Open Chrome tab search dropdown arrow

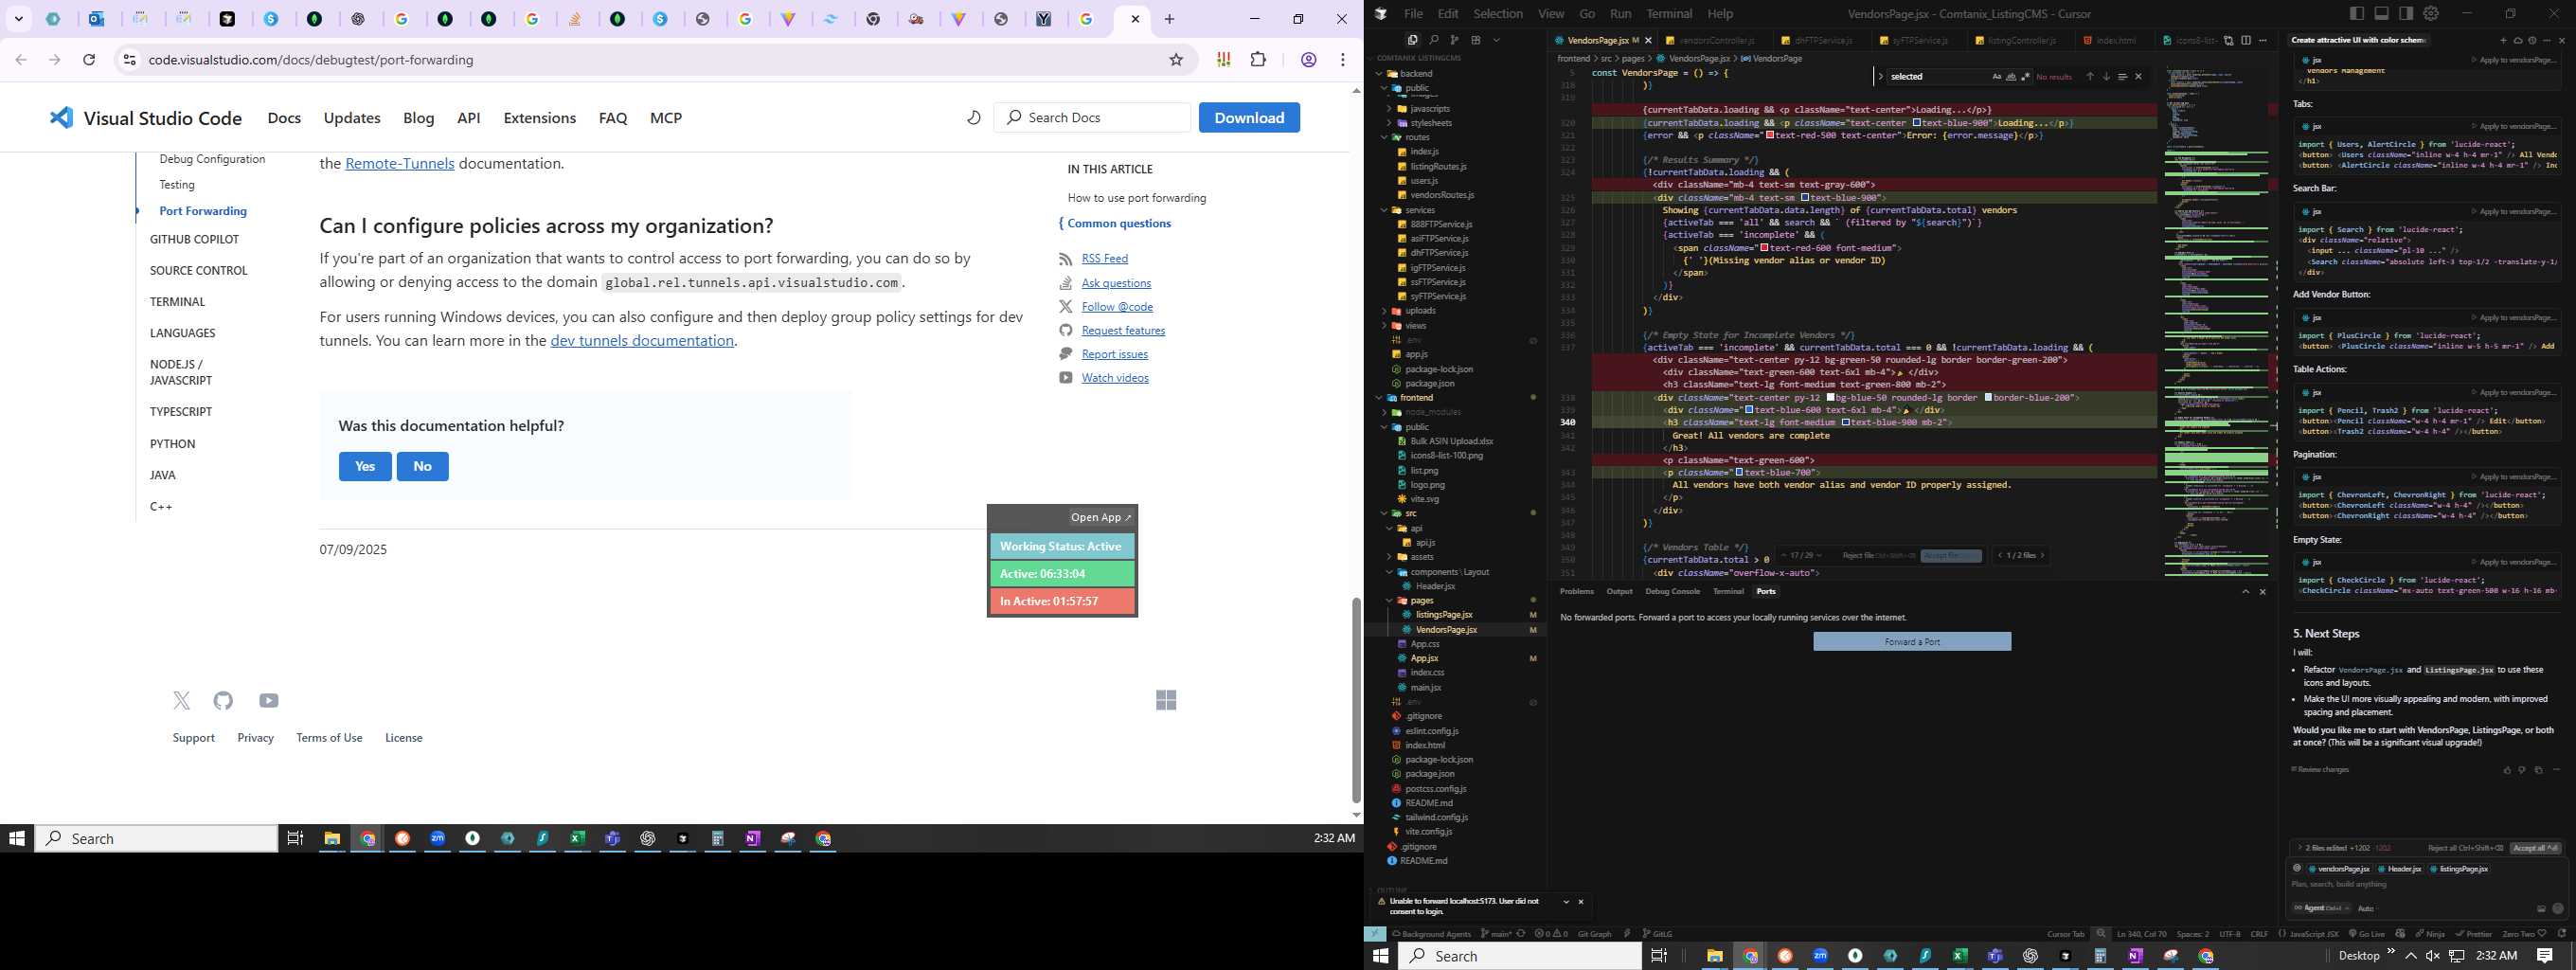click(x=19, y=19)
